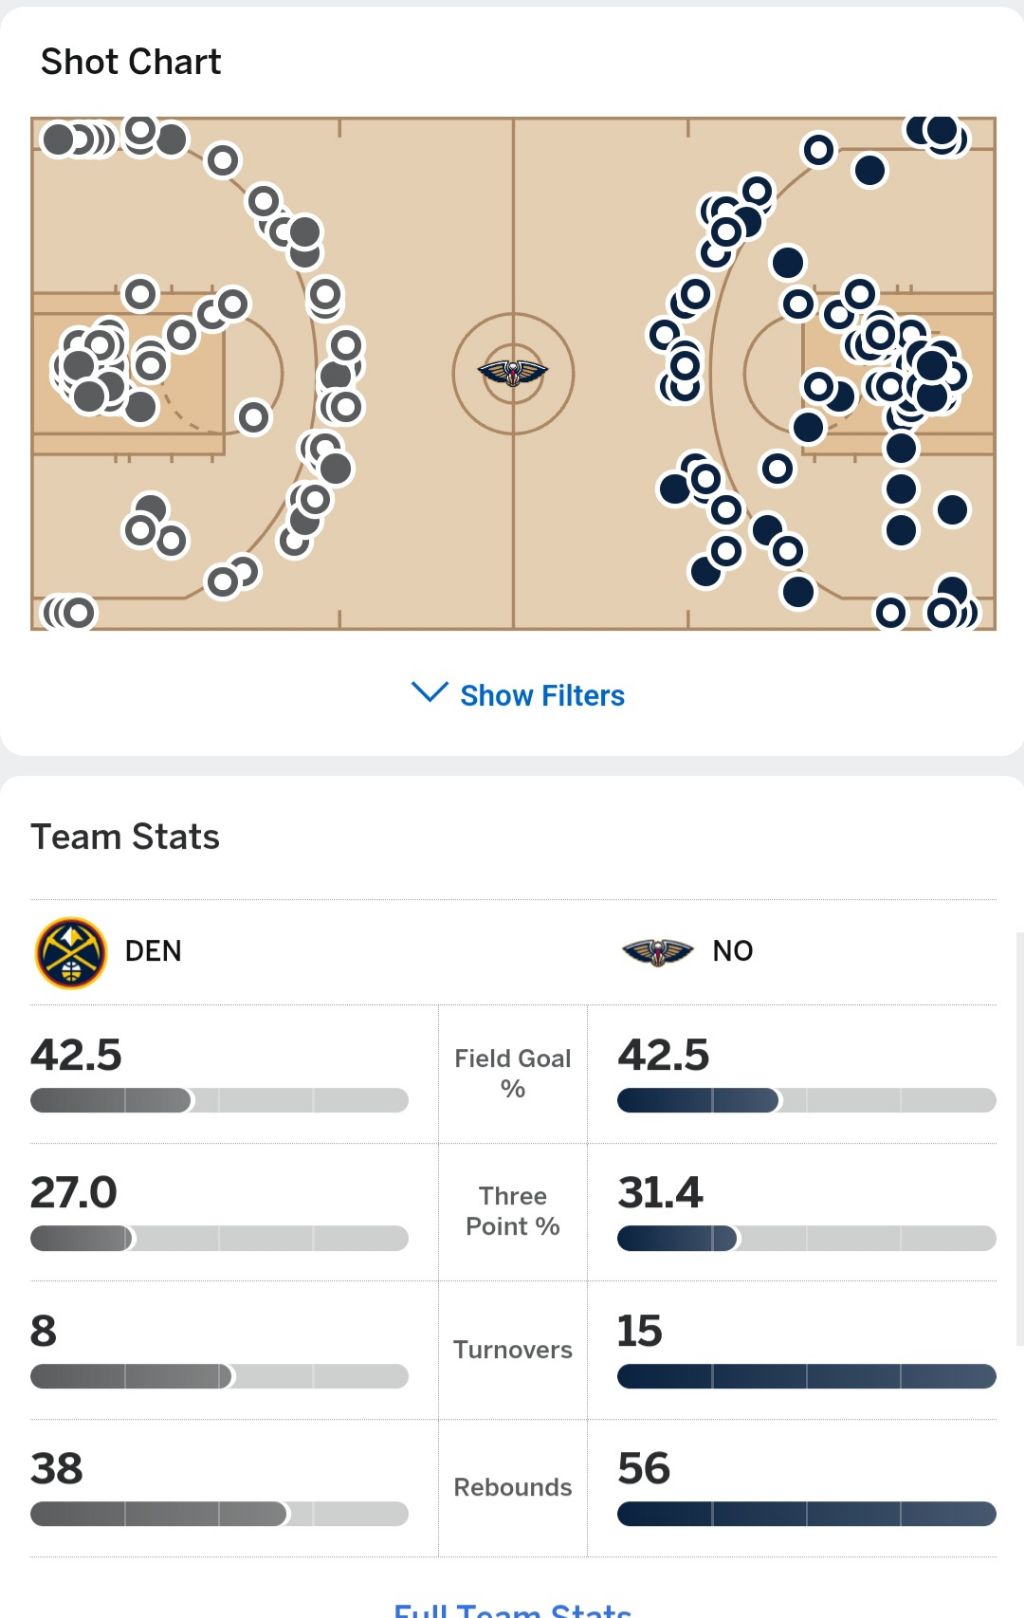Click New Orleans rebounds bar
Image resolution: width=1024 pixels, height=1618 pixels.
pyautogui.click(x=807, y=1513)
